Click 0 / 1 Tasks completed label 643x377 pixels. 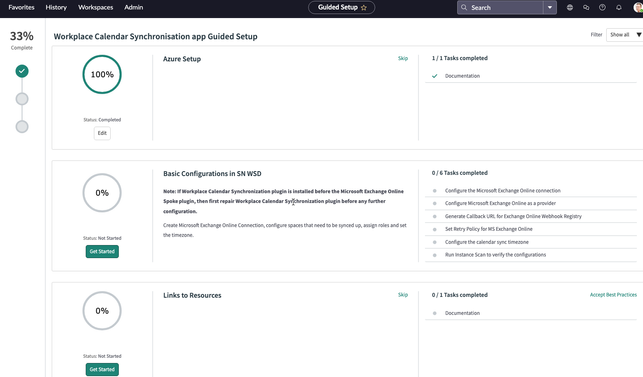coord(460,295)
